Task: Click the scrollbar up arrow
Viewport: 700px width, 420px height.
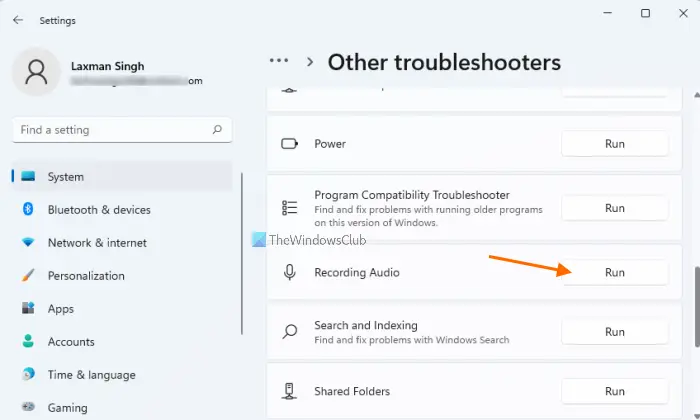Action: [697, 95]
